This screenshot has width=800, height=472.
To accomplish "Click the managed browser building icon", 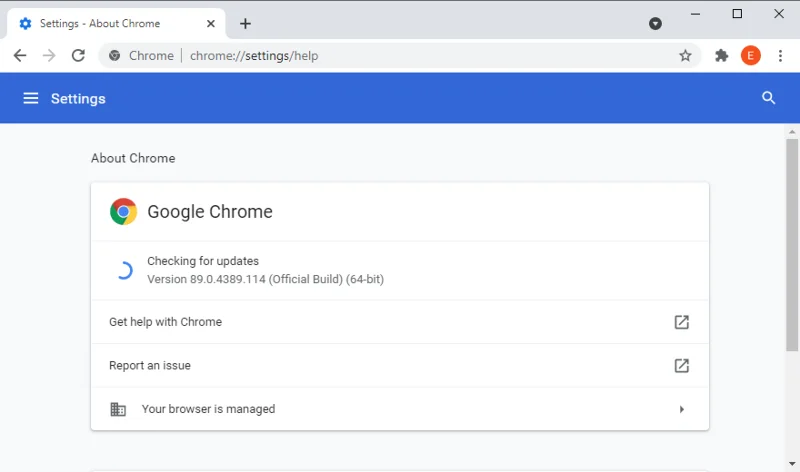I will click(118, 409).
